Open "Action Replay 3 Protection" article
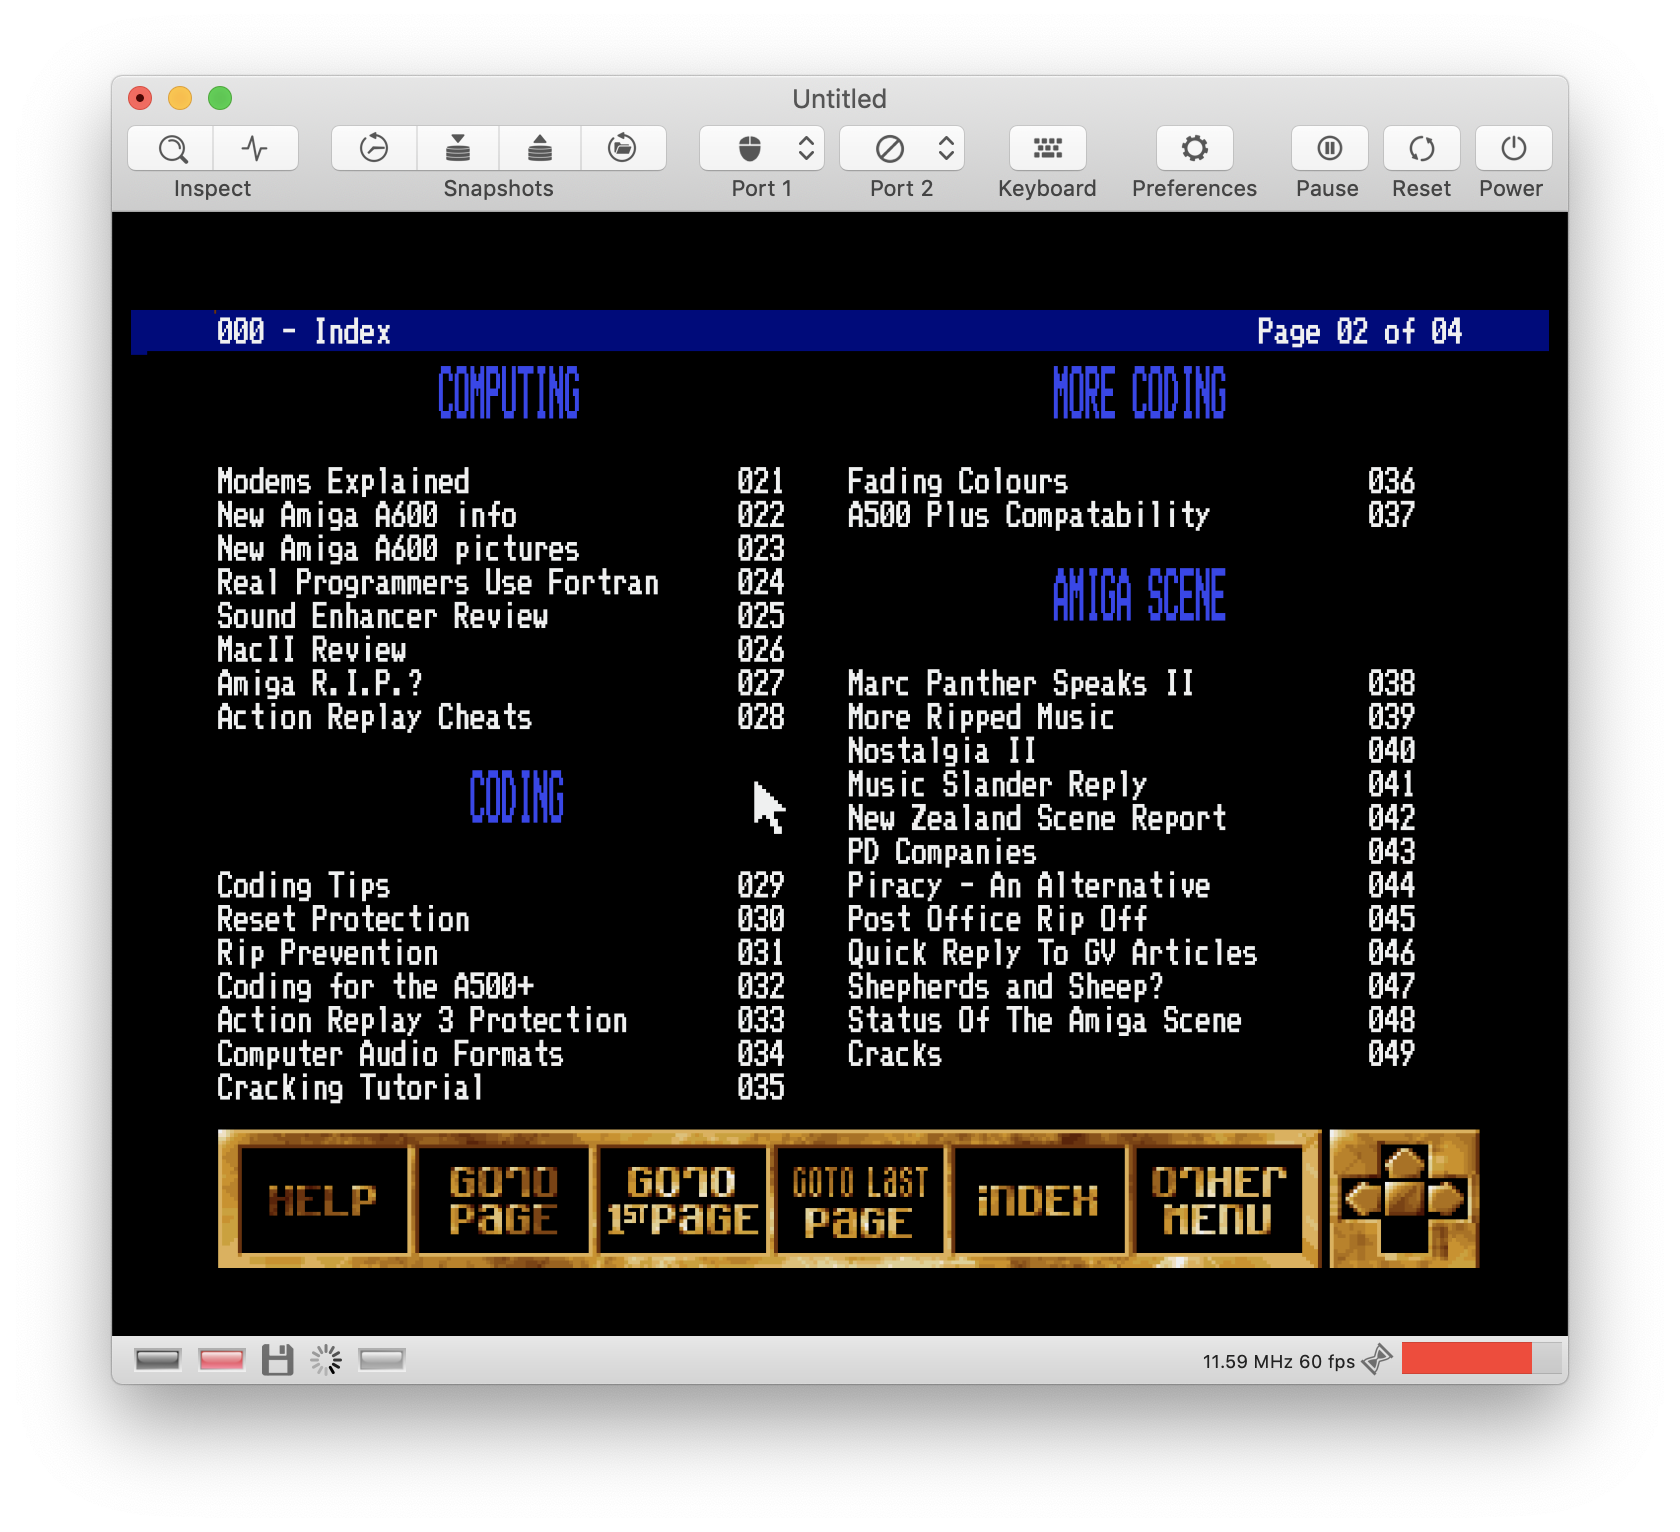 pyautogui.click(x=422, y=1021)
